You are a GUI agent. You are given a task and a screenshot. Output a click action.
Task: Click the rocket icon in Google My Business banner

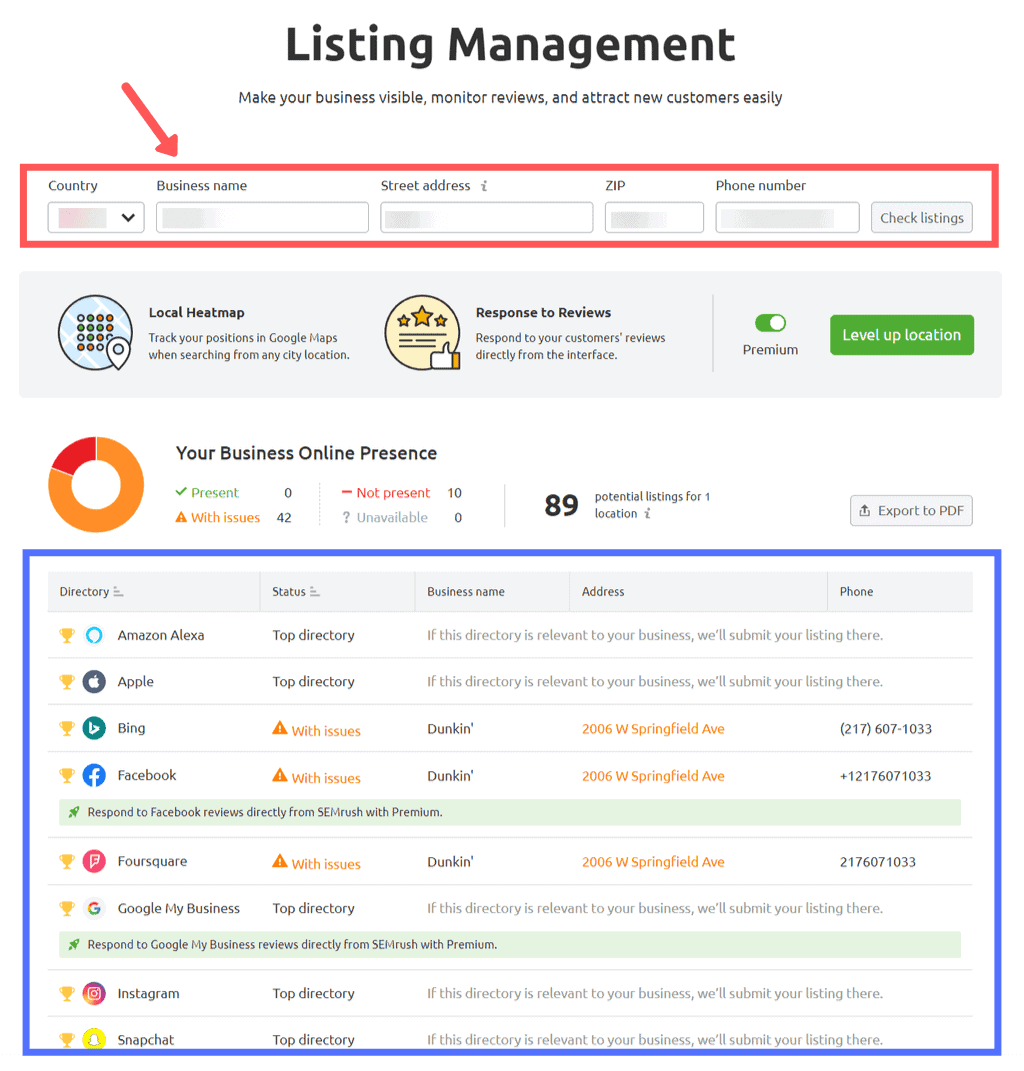click(x=74, y=945)
